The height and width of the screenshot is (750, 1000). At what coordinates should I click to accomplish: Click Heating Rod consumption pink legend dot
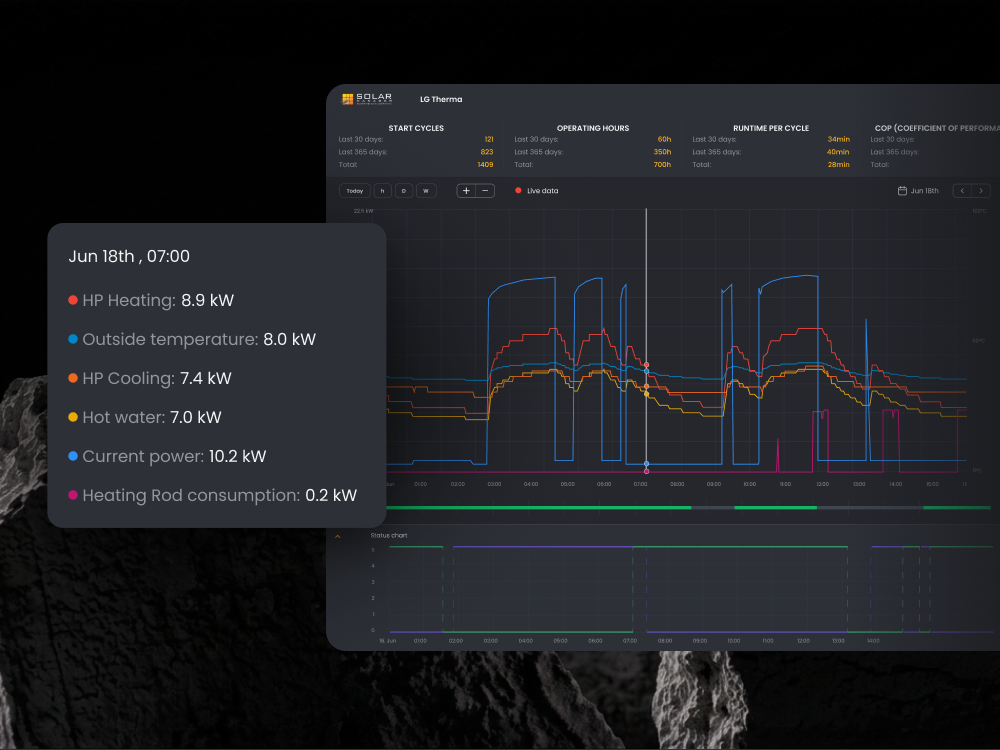click(73, 495)
